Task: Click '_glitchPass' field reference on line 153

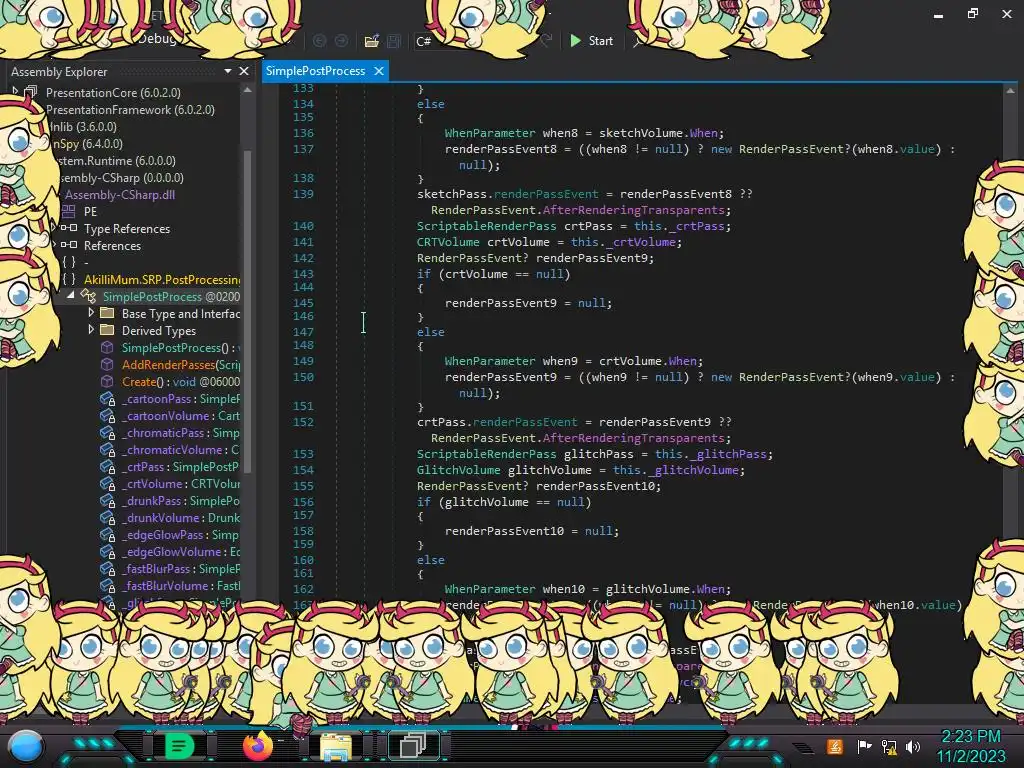Action: [x=729, y=454]
